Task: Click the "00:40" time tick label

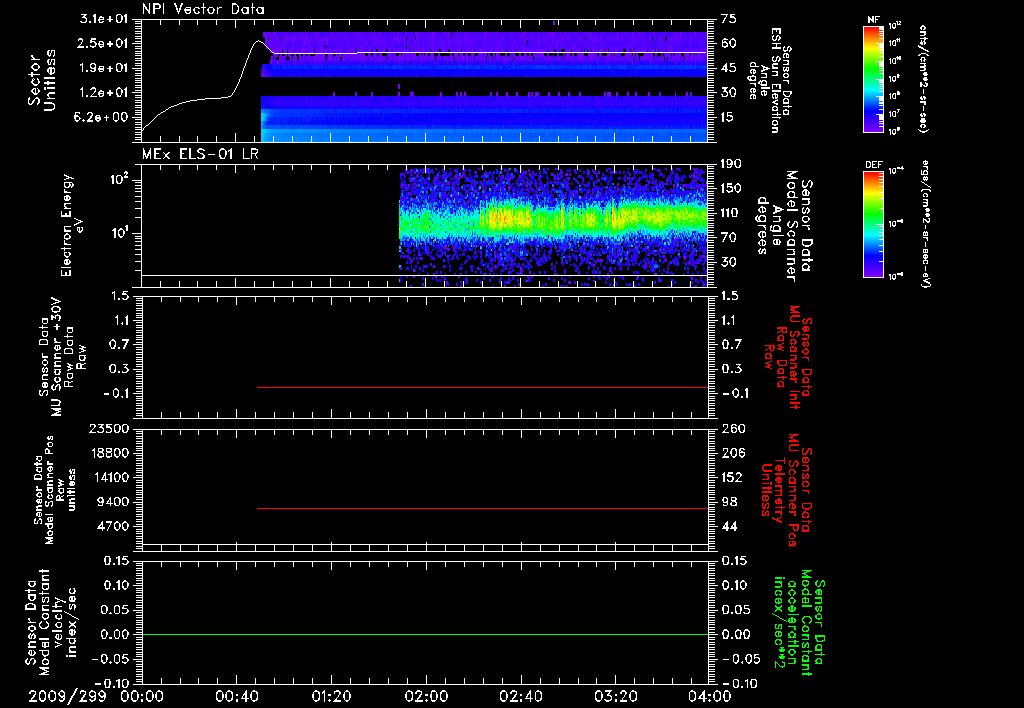Action: click(236, 696)
